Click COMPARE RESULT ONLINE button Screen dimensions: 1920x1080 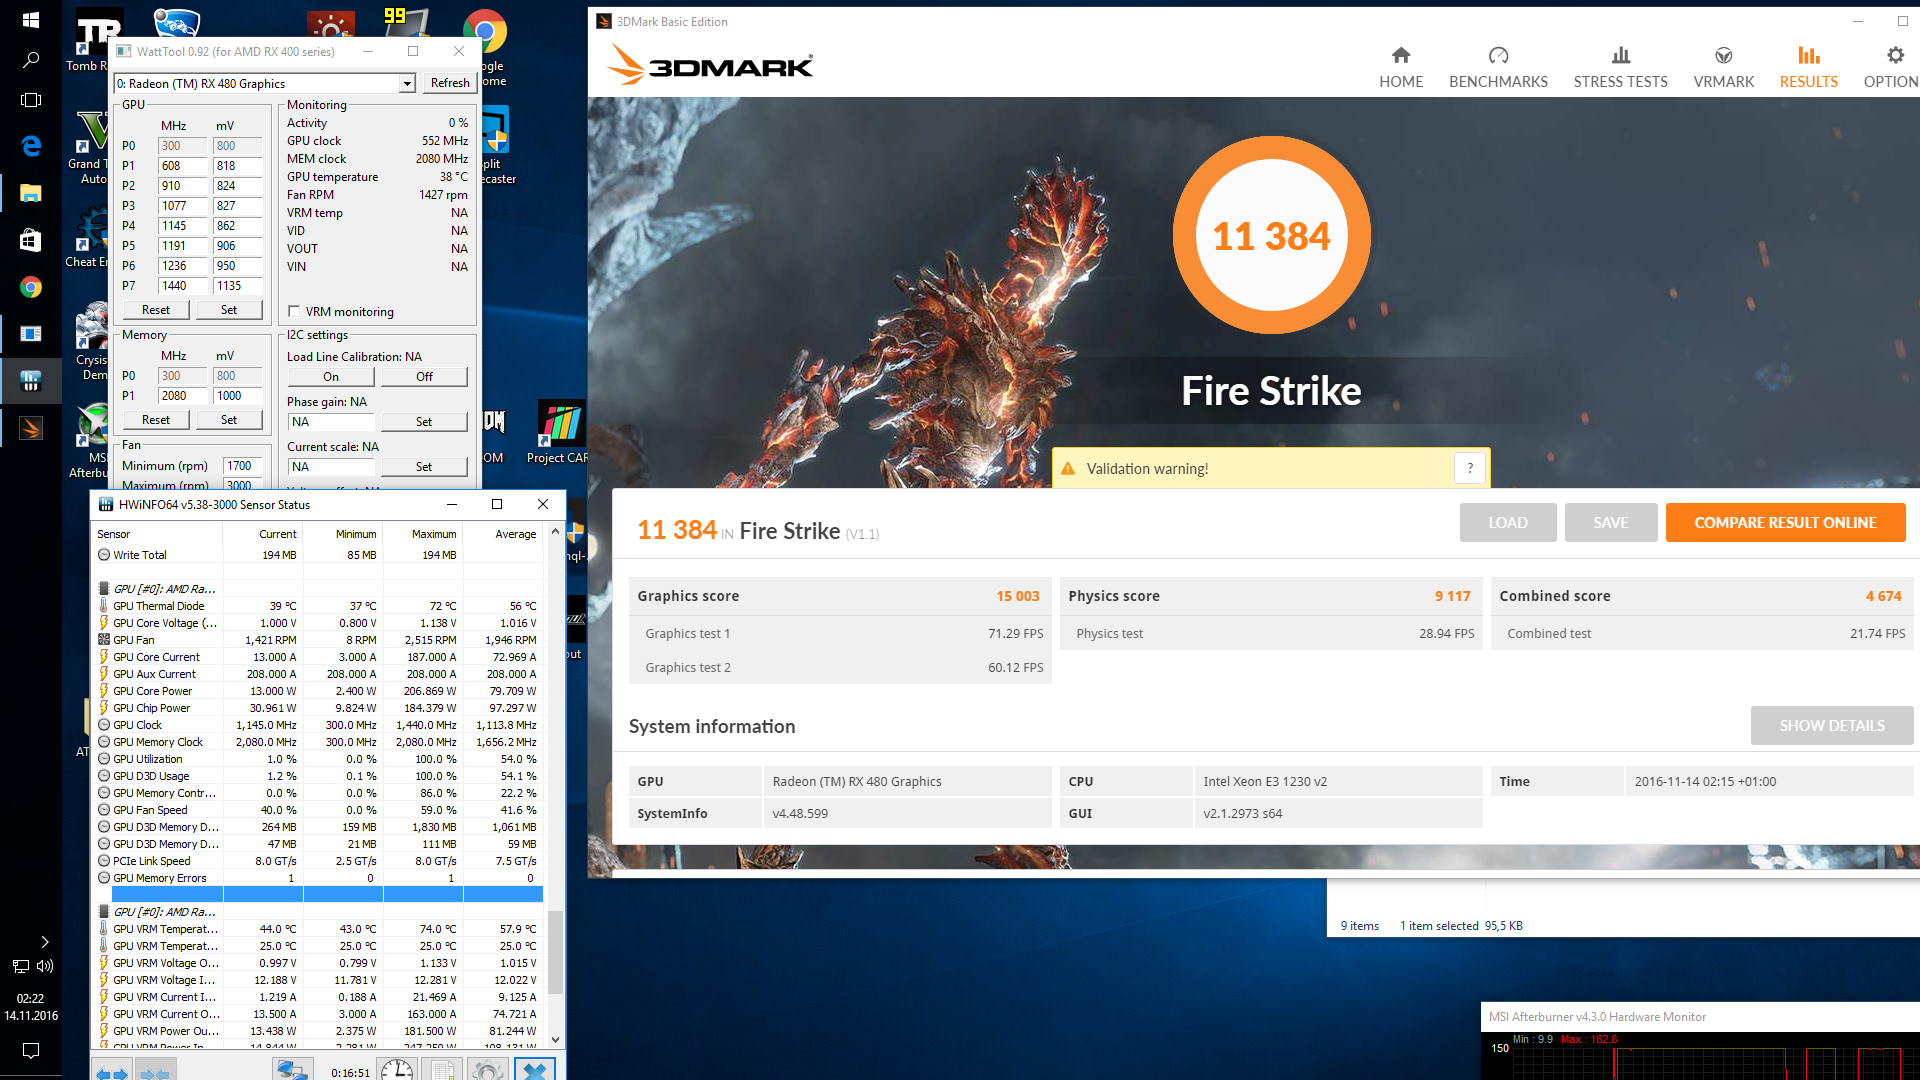1785,523
